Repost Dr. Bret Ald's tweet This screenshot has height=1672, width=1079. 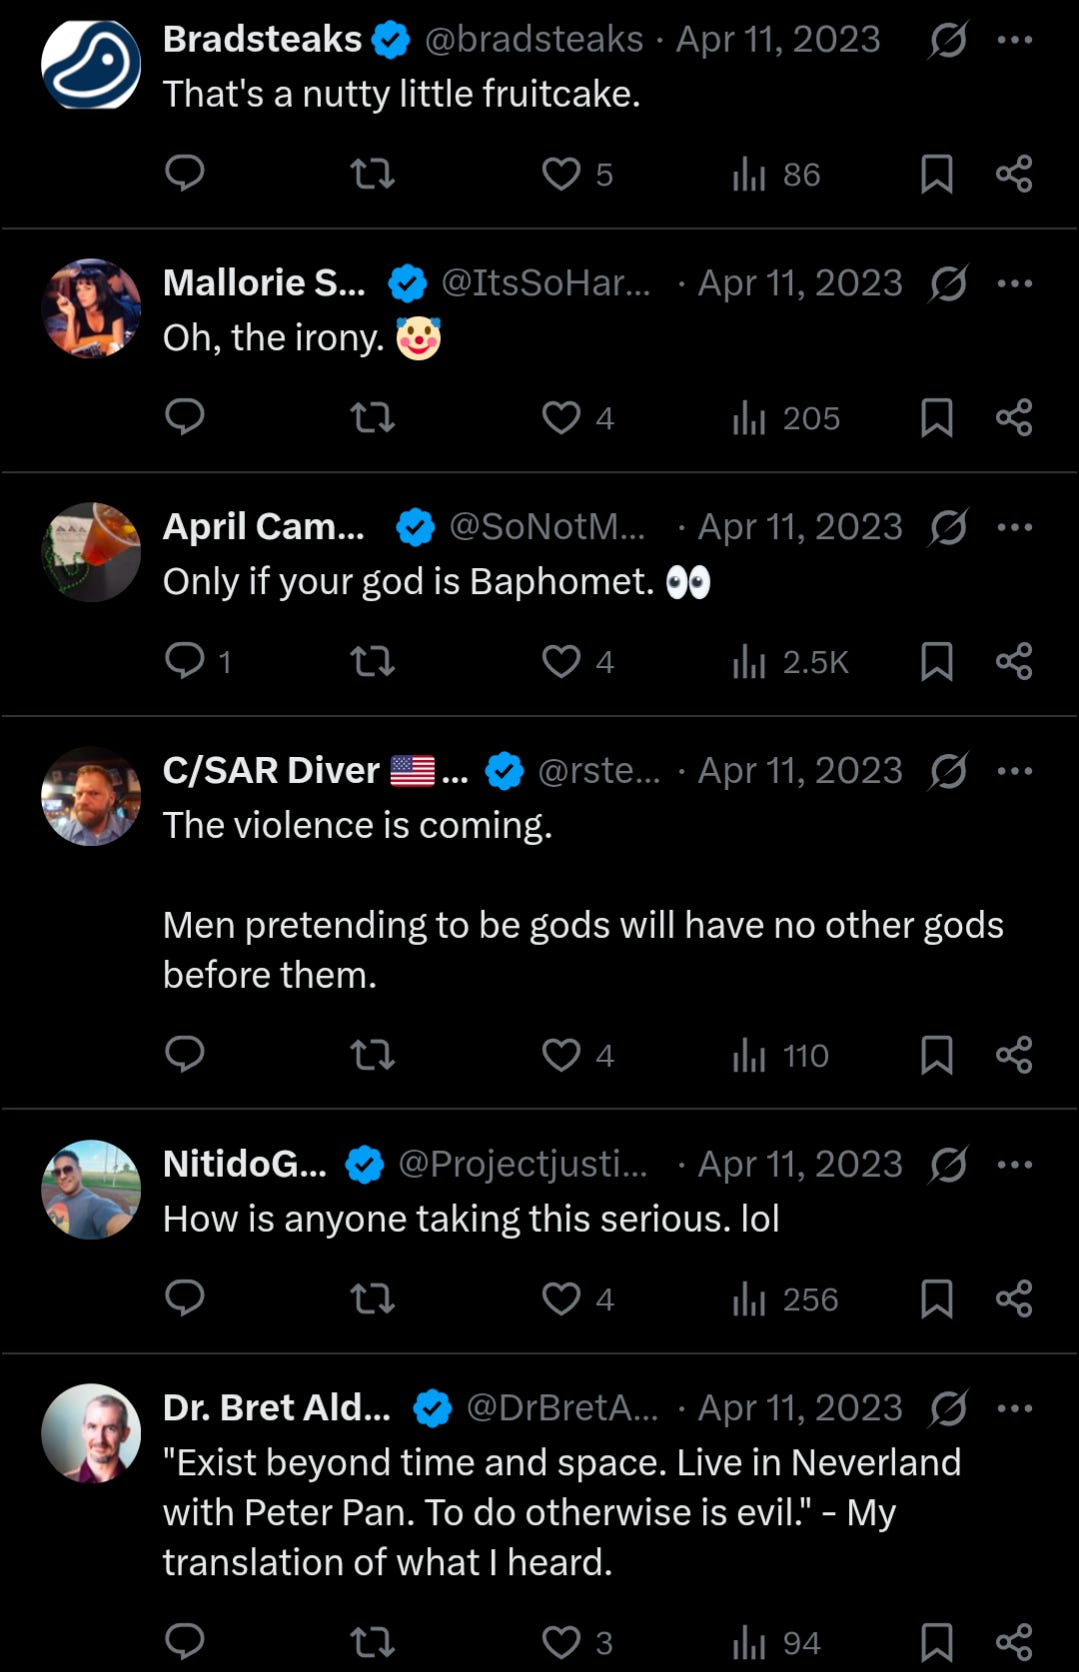pyautogui.click(x=372, y=1642)
